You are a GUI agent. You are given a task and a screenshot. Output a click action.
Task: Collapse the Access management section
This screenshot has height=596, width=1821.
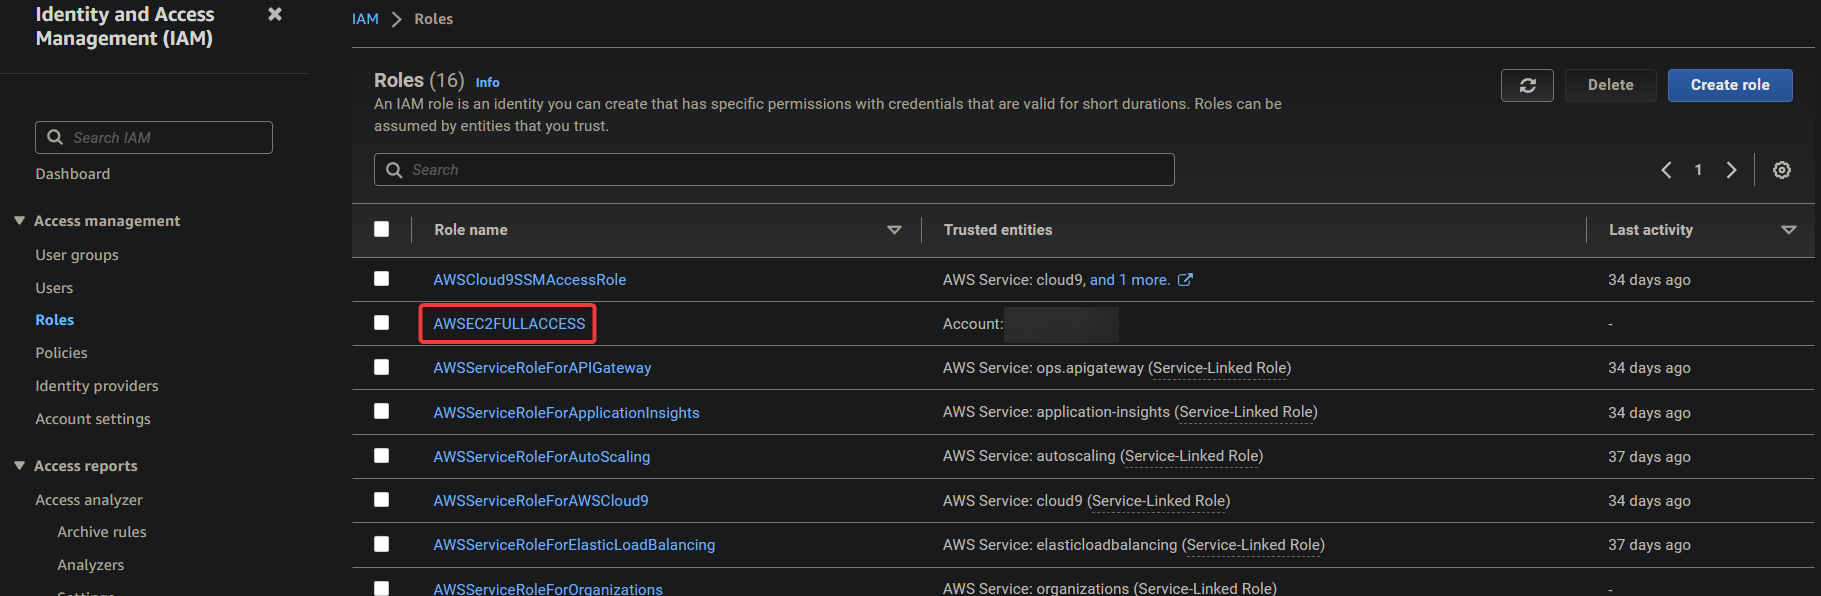click(x=19, y=220)
